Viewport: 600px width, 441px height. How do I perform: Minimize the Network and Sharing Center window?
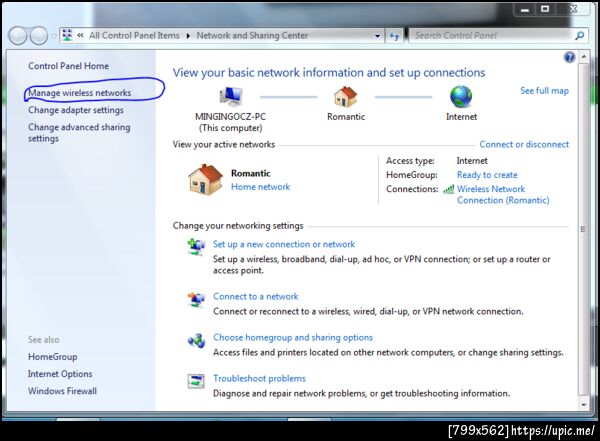[x=525, y=10]
